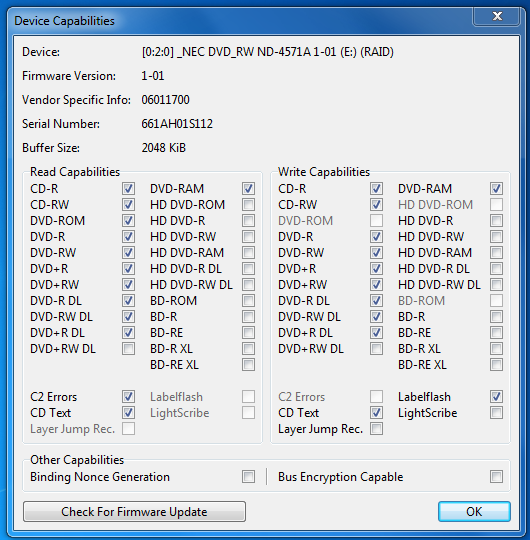This screenshot has width=530, height=540.
Task: Toggle DVD-RW checkbox under Write Capabilities
Action: [376, 253]
